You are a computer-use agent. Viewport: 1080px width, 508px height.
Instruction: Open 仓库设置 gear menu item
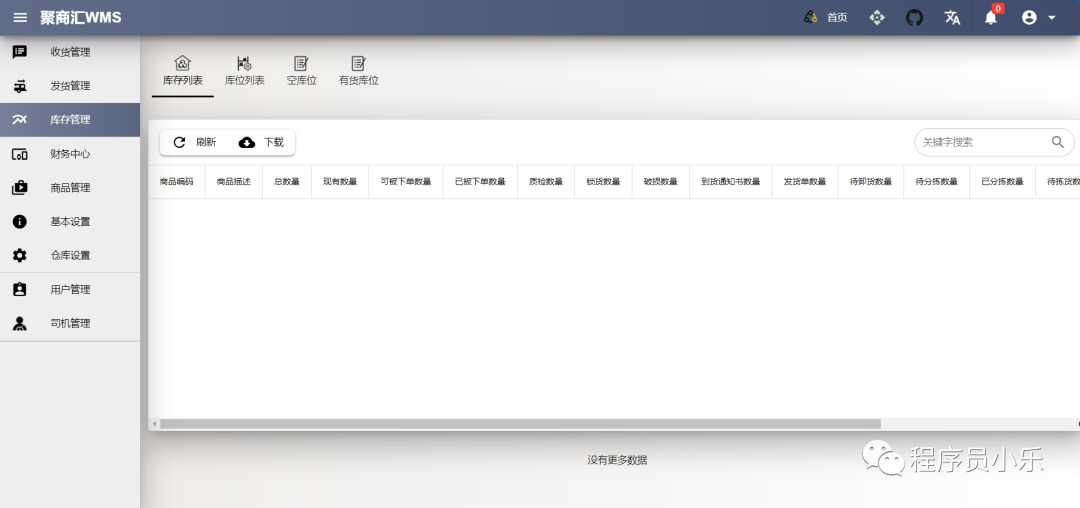point(70,255)
